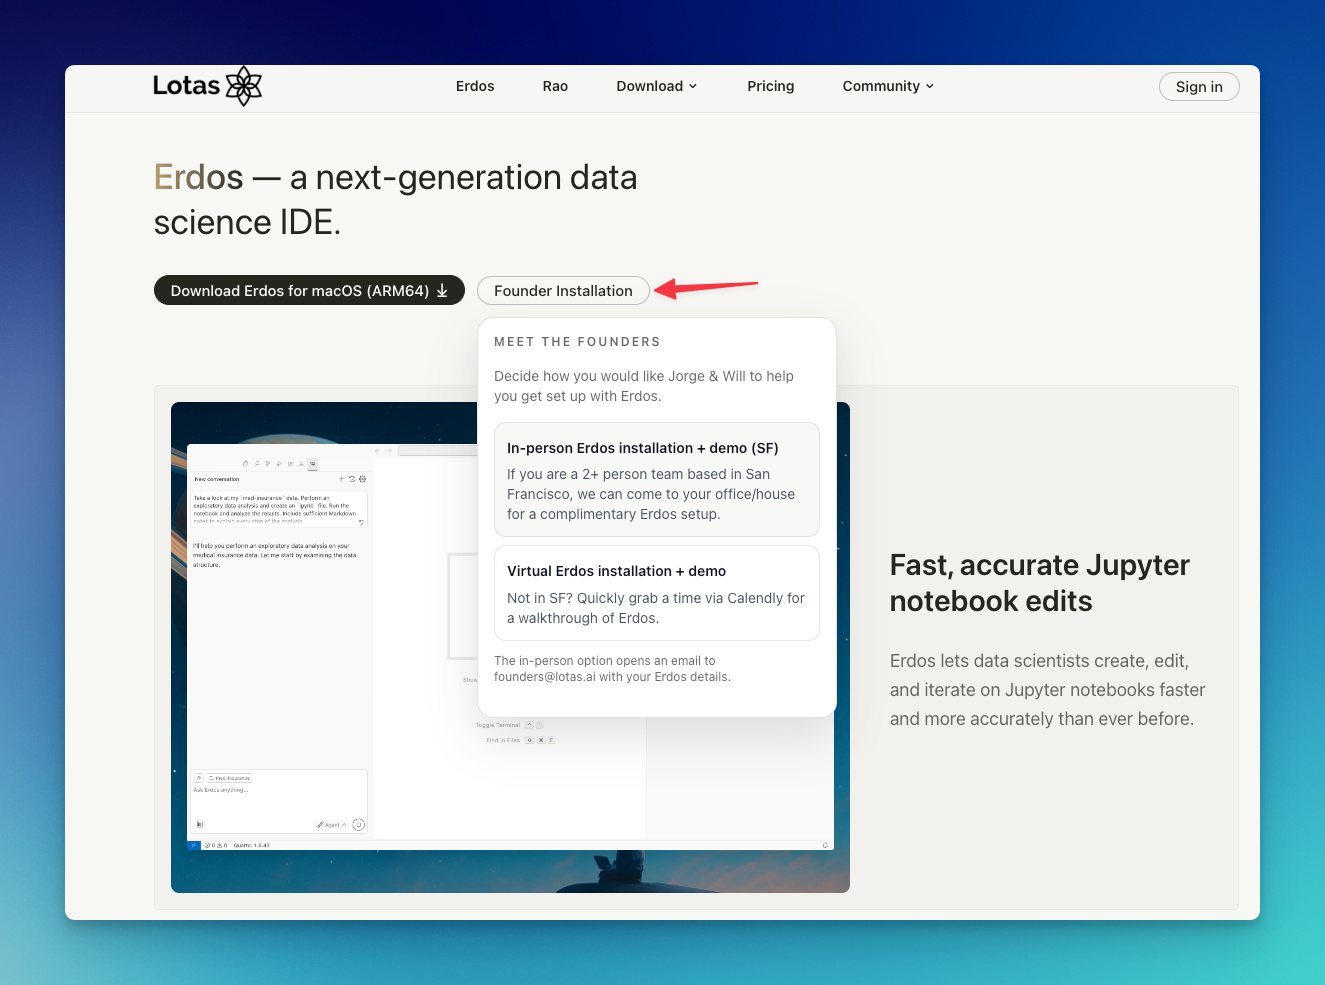1325x985 pixels.
Task: Click the plus icon beside New conversation
Action: [341, 479]
